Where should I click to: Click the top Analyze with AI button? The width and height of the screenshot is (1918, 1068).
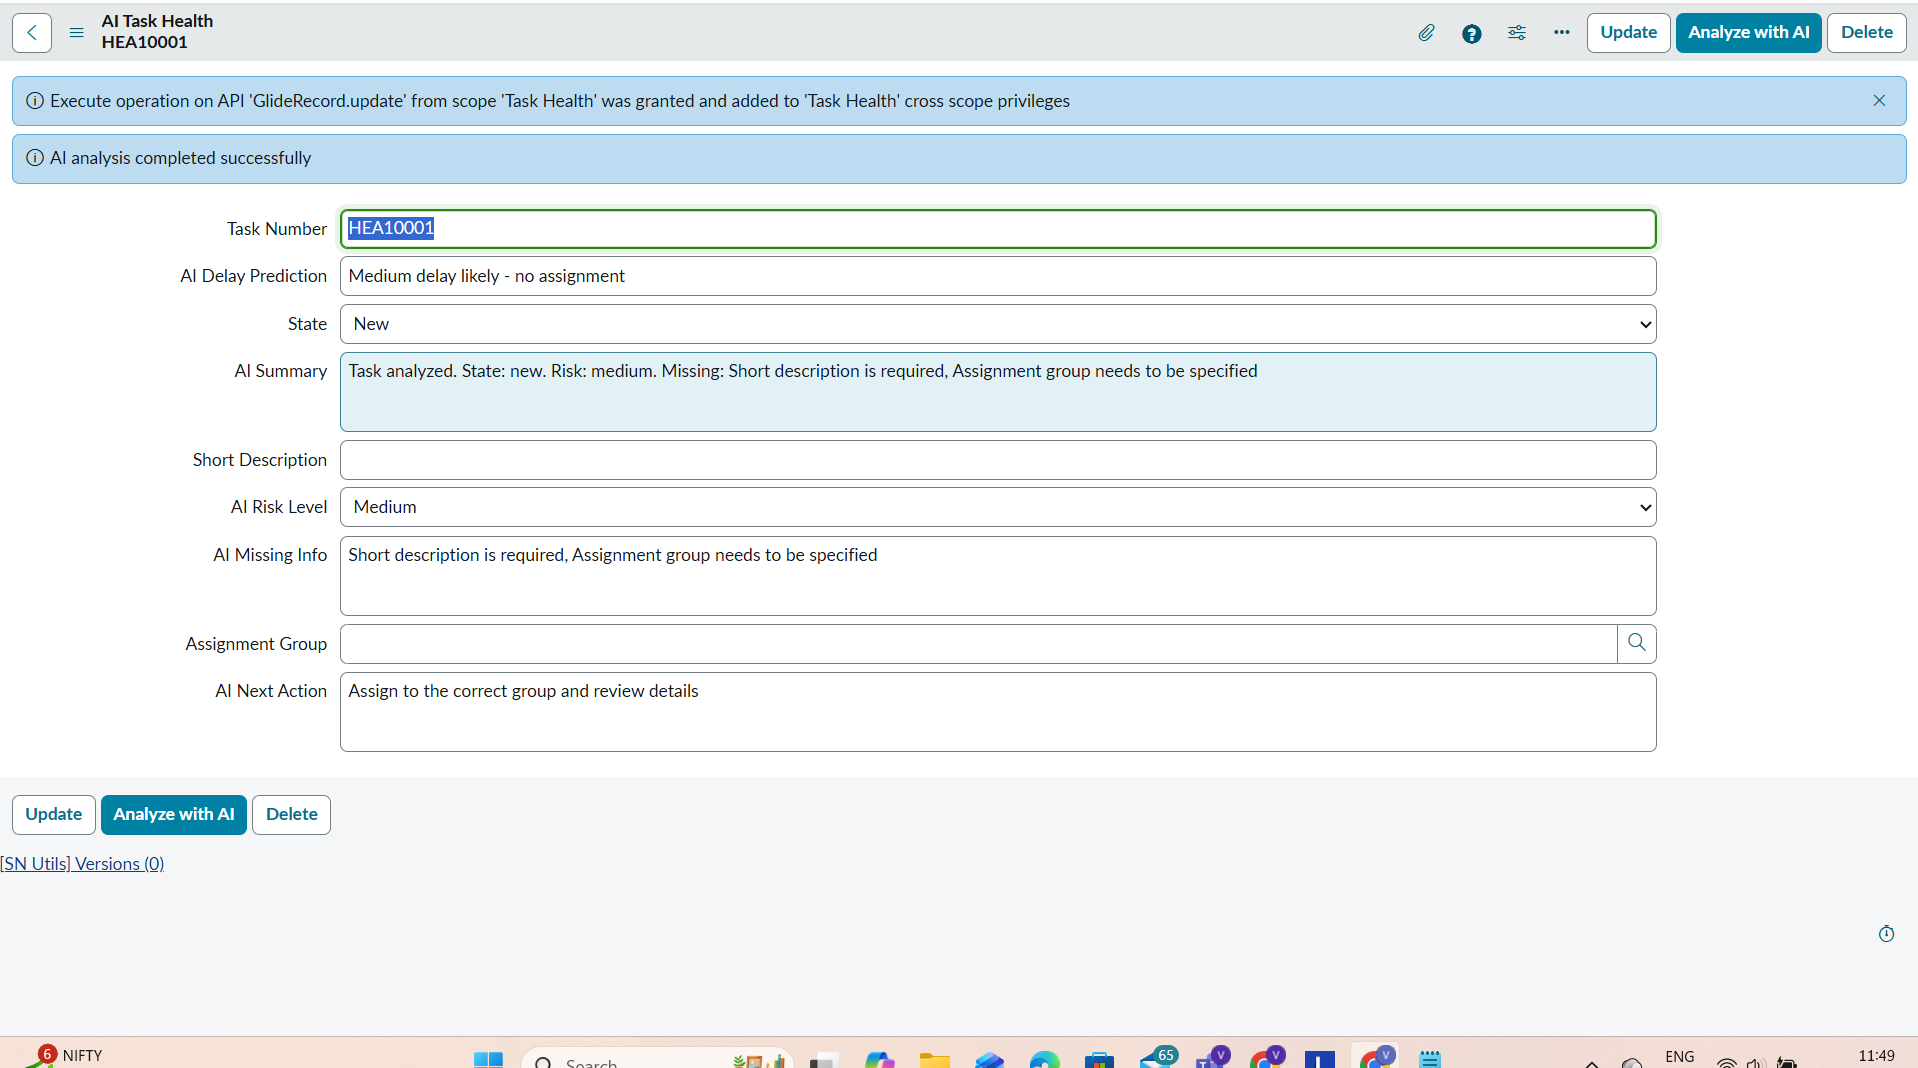(1748, 33)
